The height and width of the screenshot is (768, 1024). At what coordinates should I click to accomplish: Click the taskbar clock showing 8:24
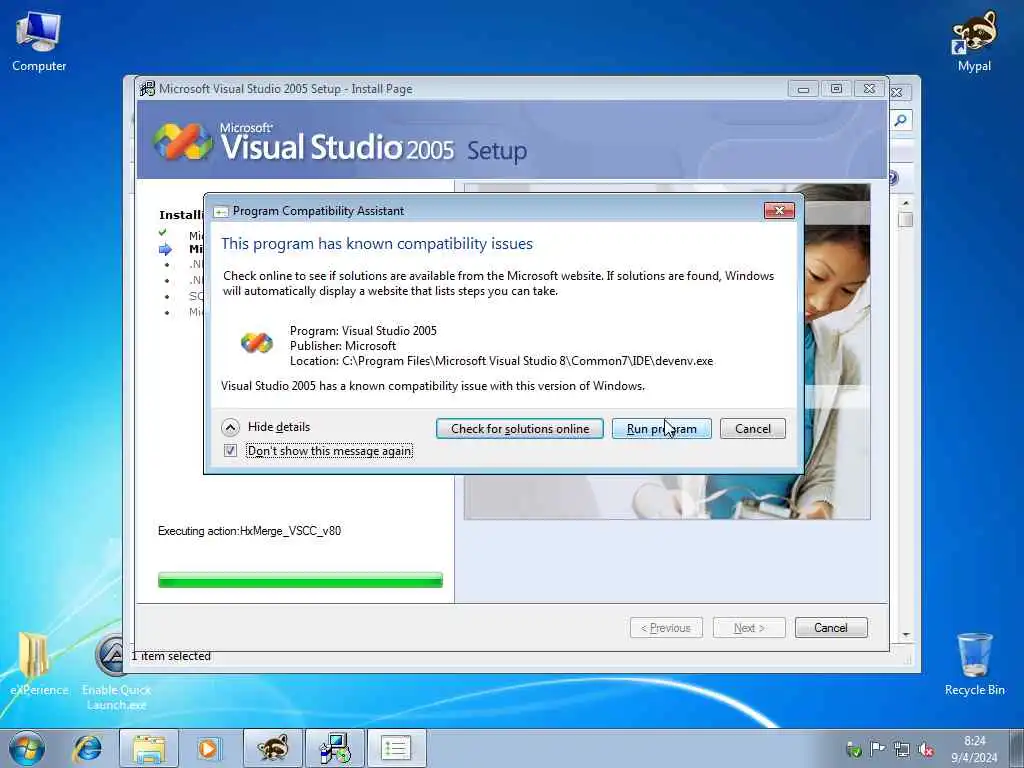[x=974, y=748]
